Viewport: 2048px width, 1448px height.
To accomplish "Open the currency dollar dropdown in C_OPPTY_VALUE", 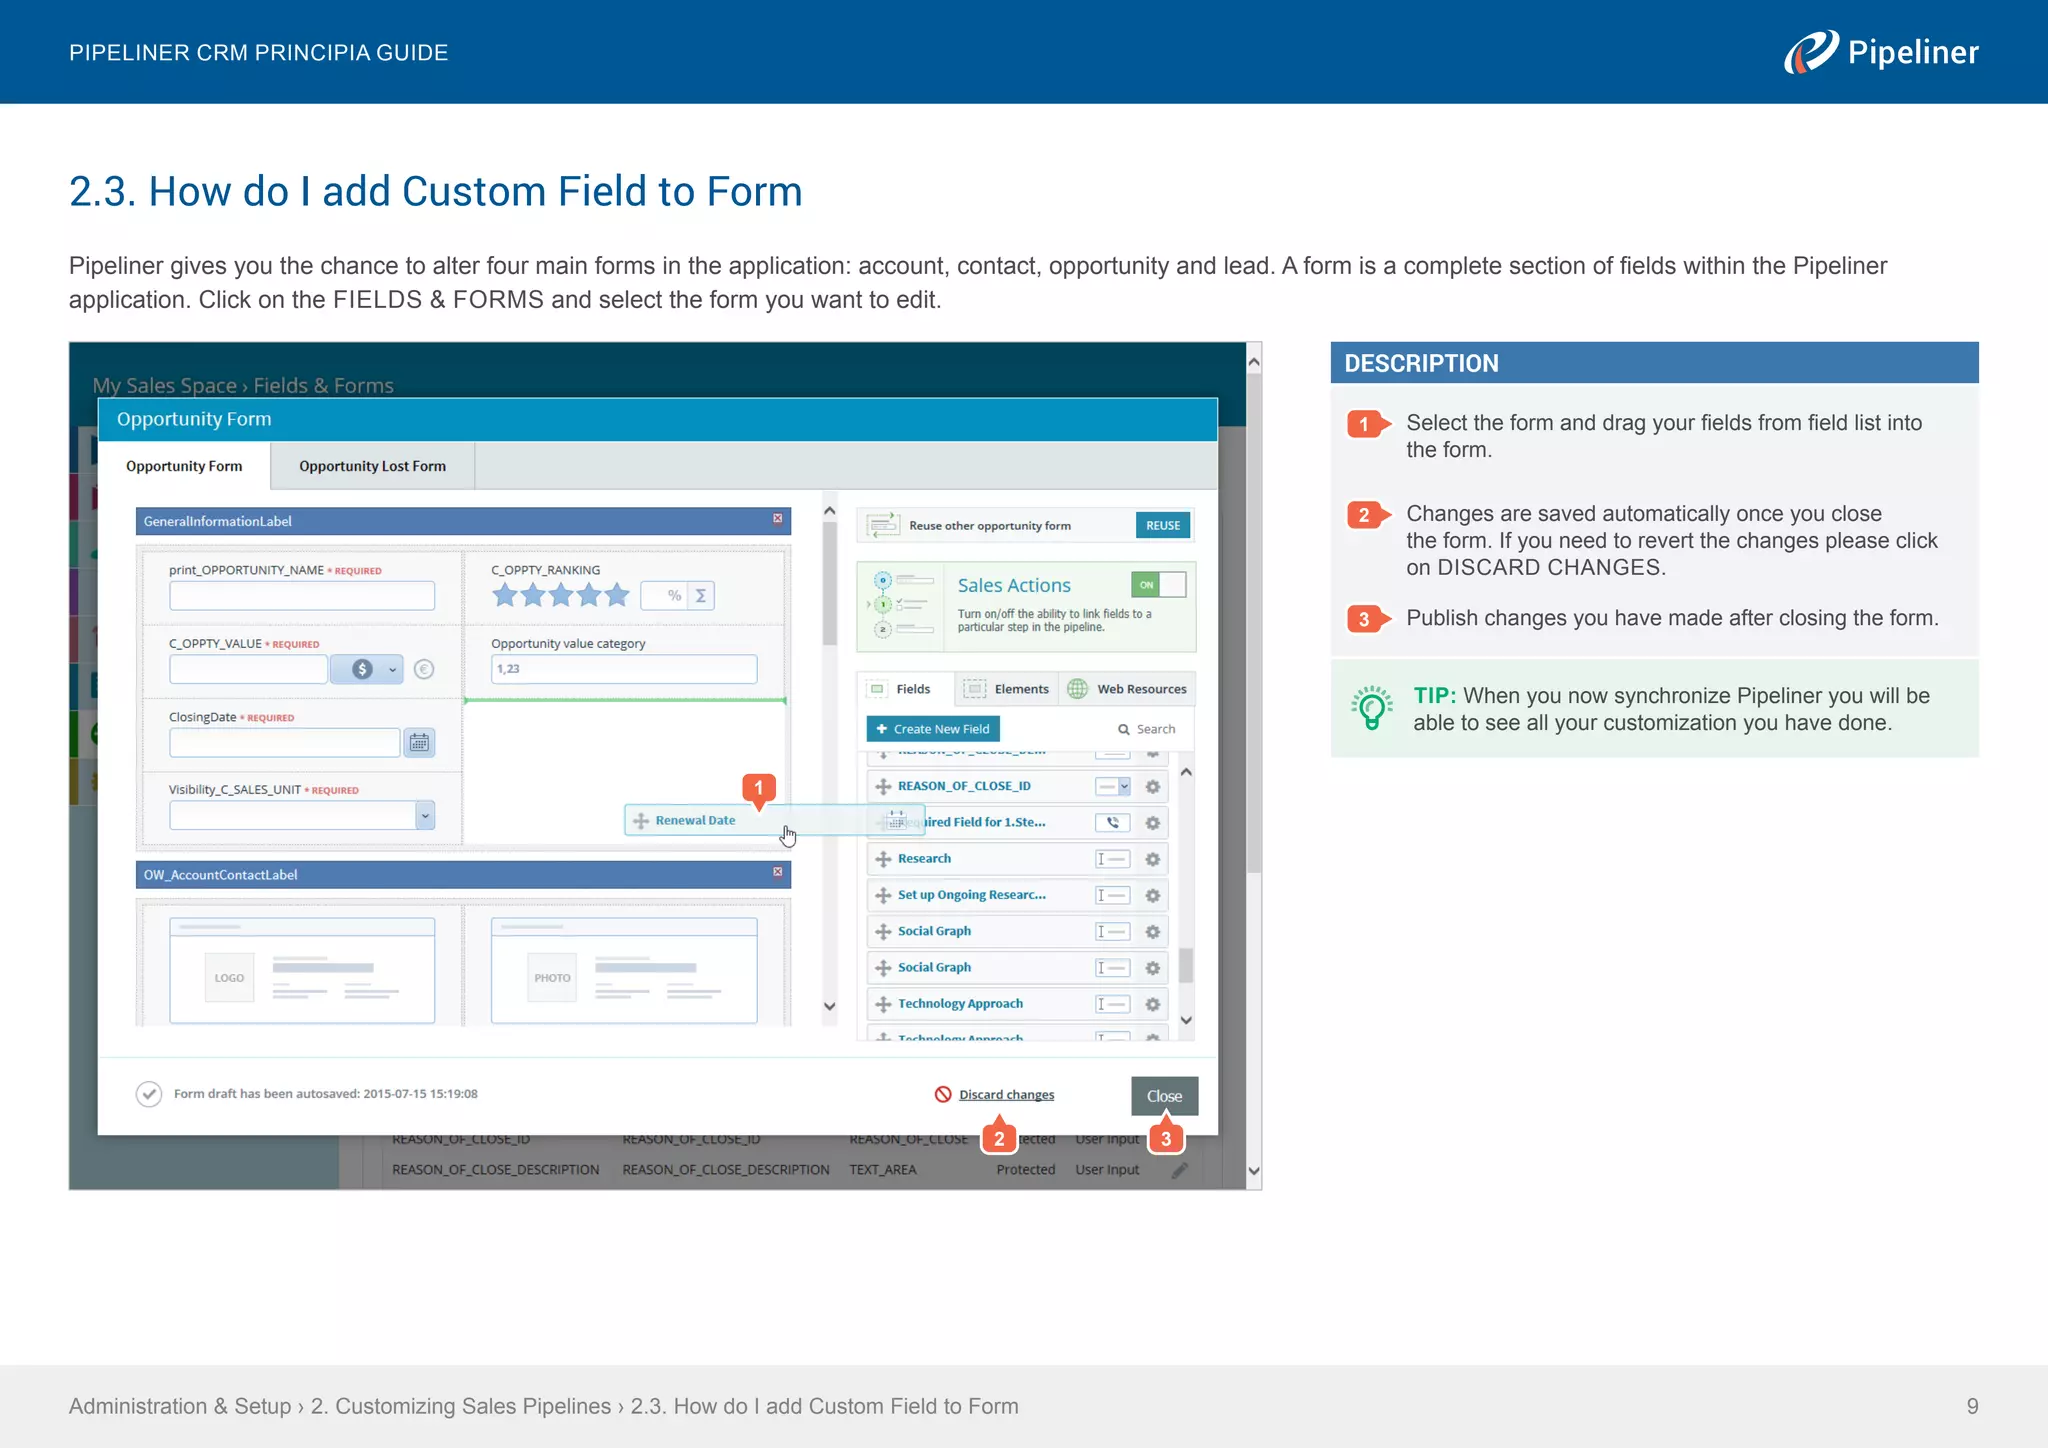I will [x=366, y=670].
